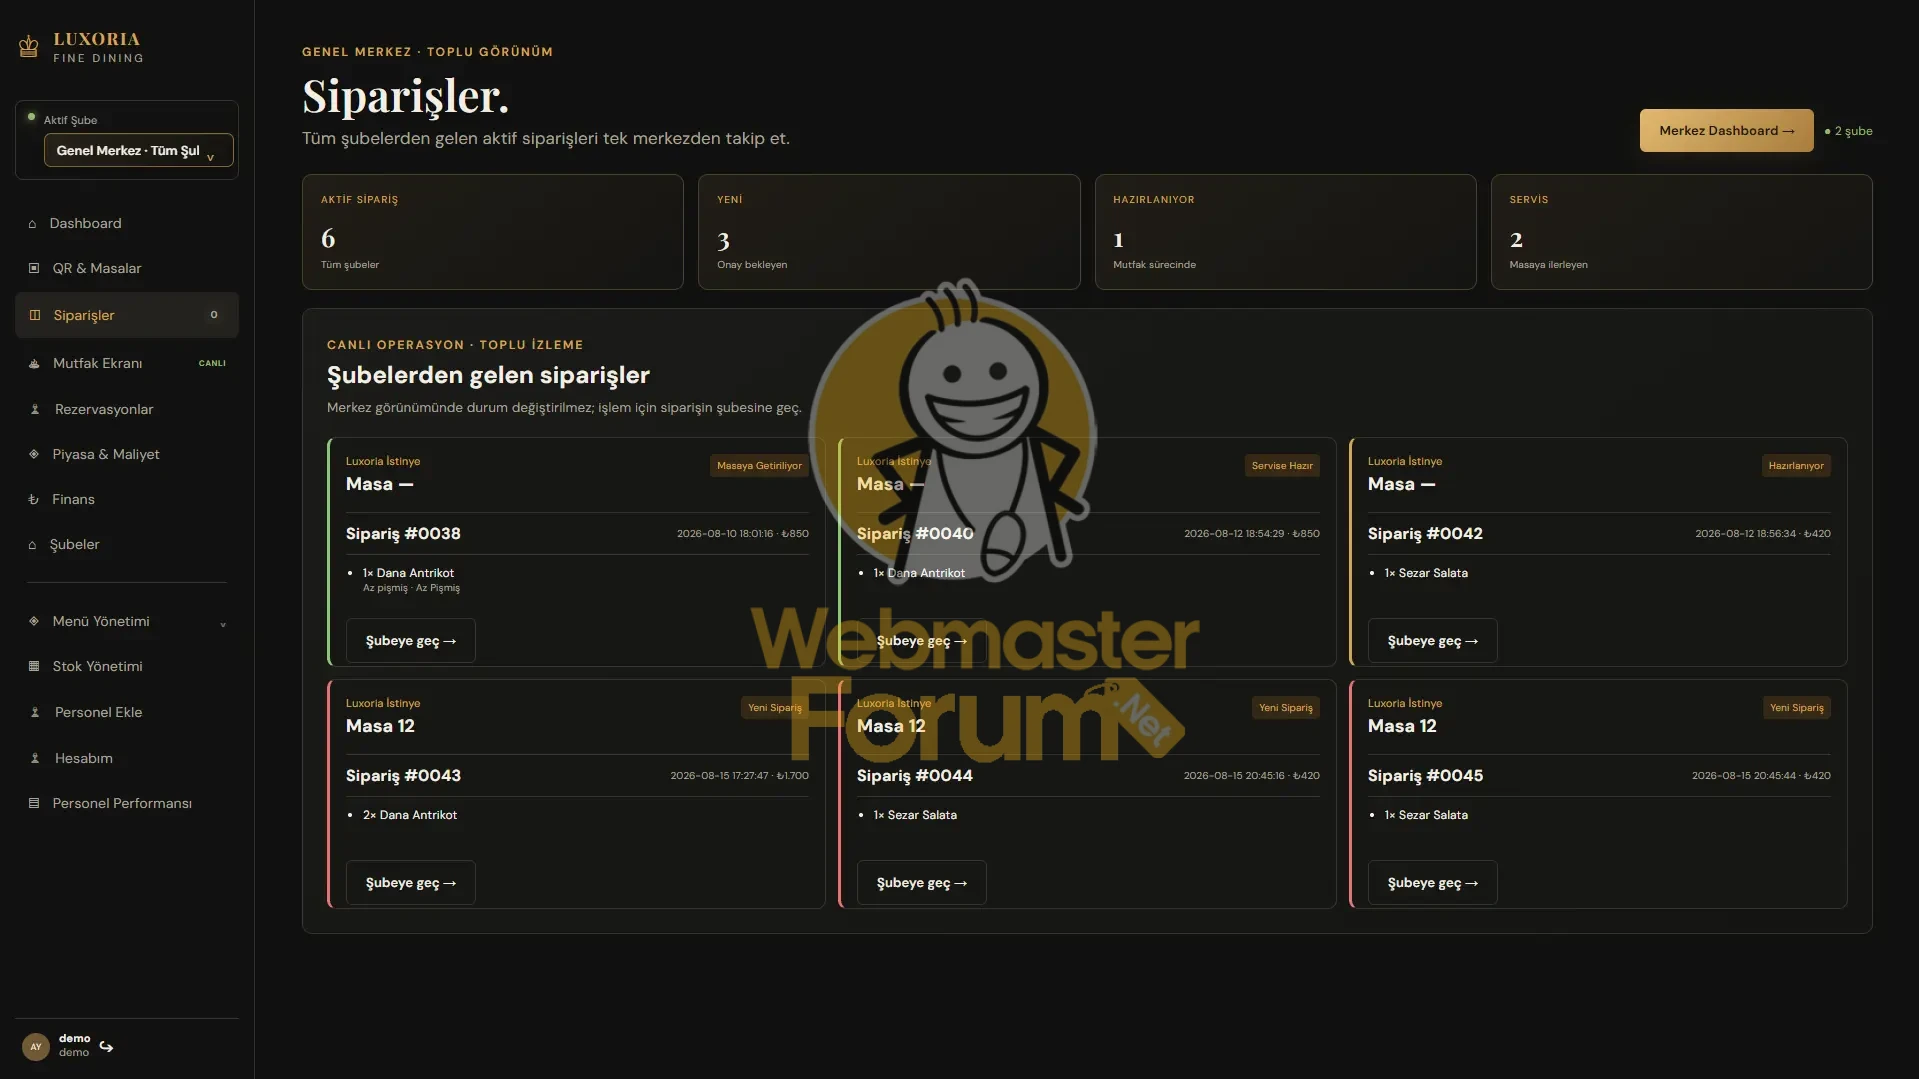Click the Siparişler count badge
Screen dimensions: 1919x1079
(213, 315)
